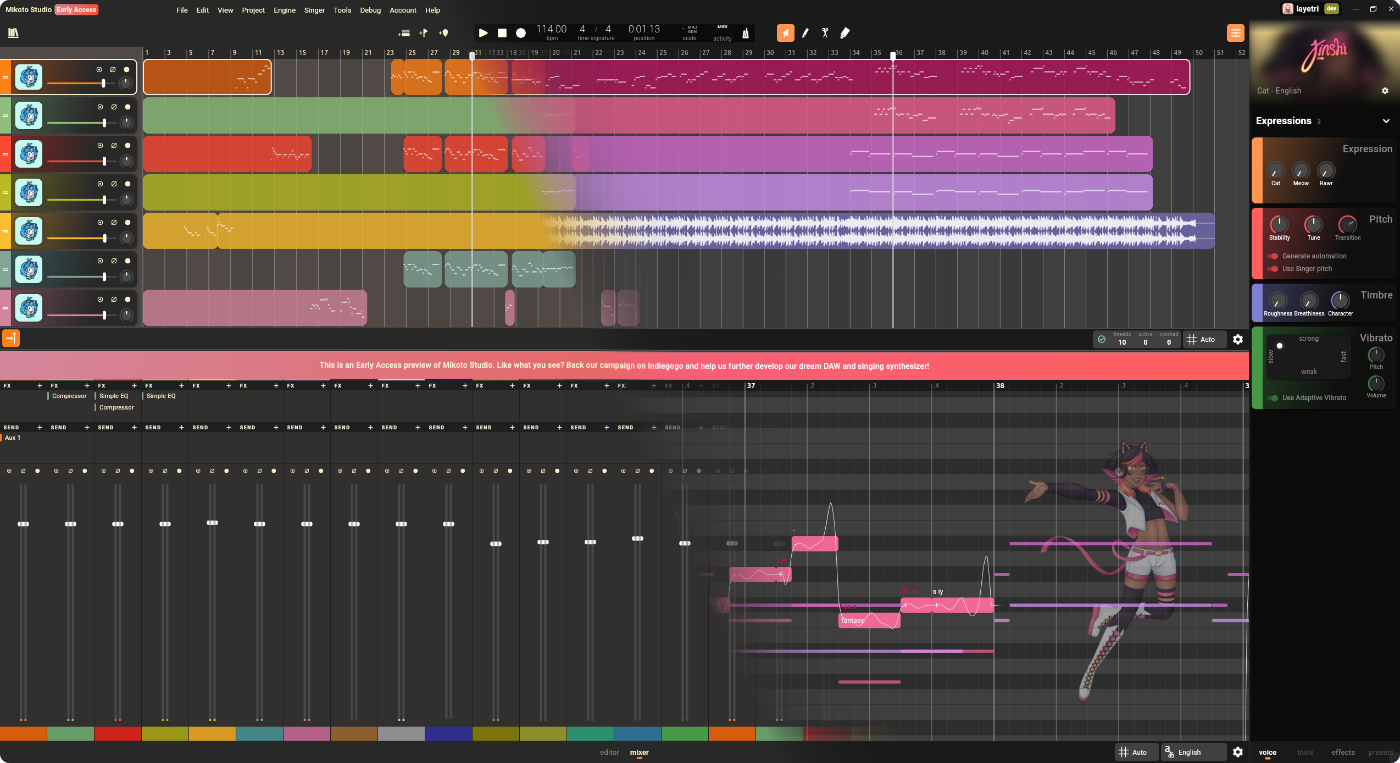
Task: Select the pencil draw tool
Action: point(805,33)
